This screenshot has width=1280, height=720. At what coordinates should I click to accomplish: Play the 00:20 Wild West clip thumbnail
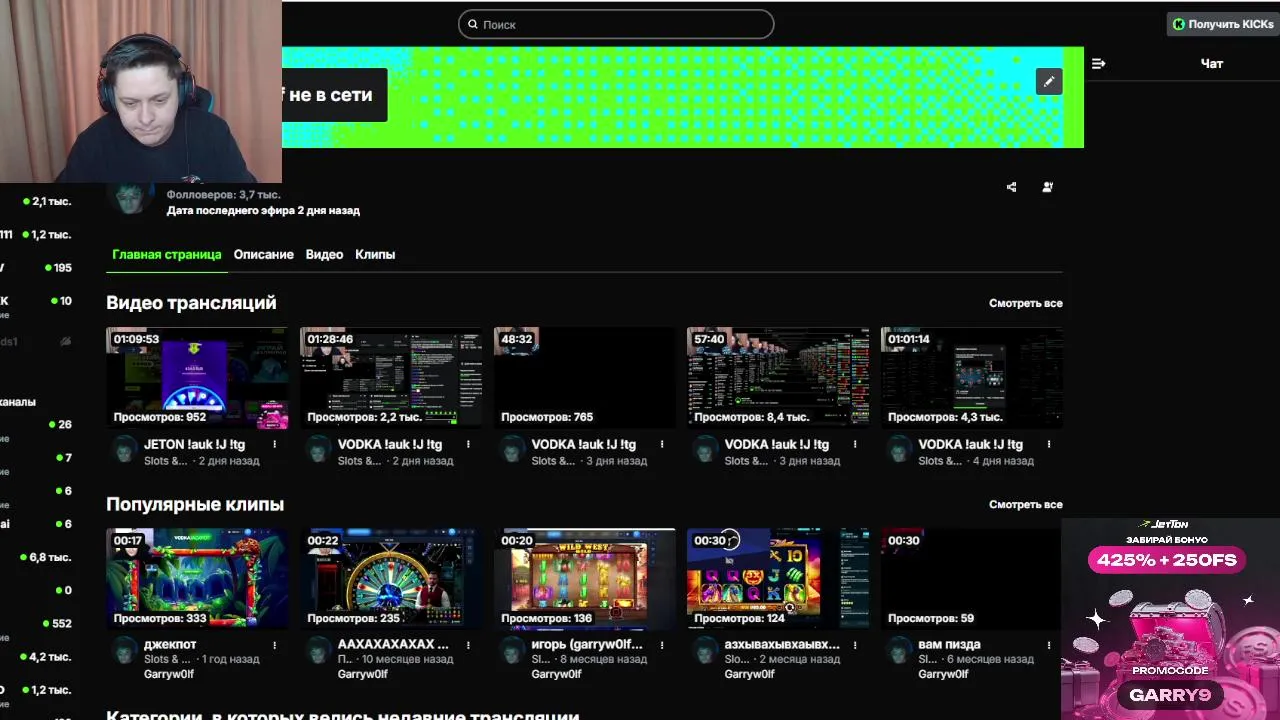[584, 579]
